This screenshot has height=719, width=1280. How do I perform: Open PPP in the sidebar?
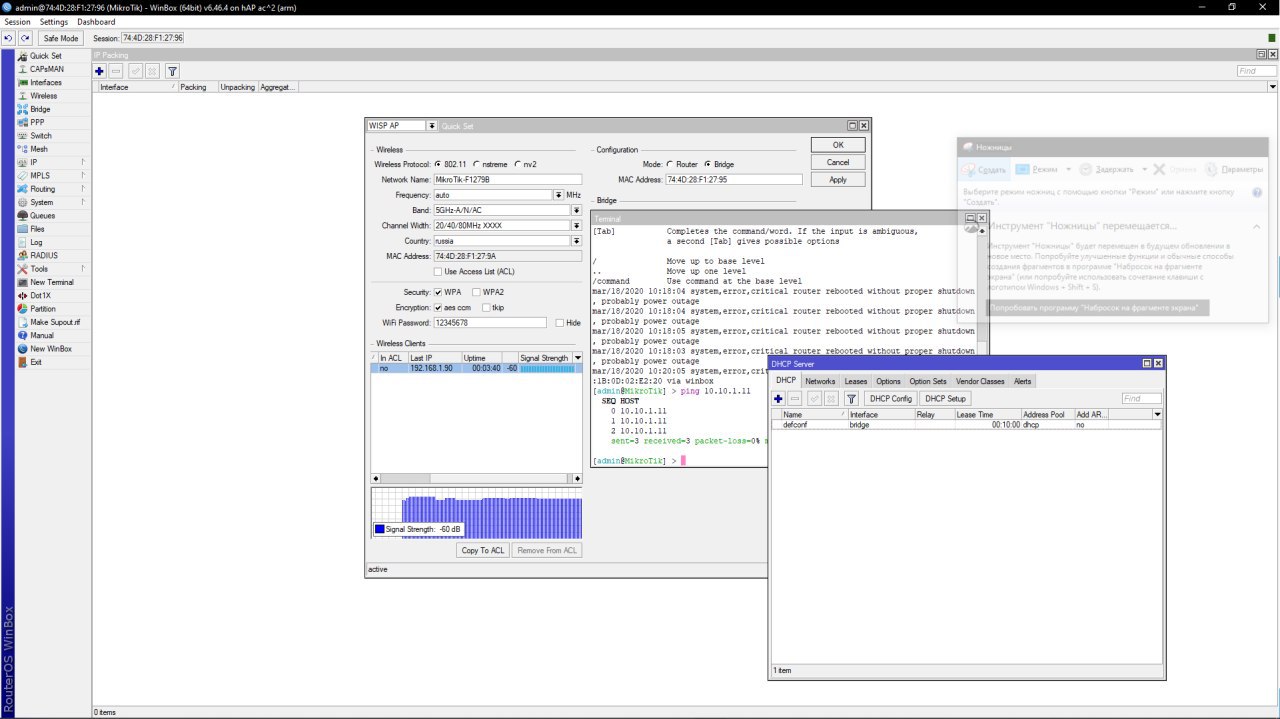pos(37,122)
